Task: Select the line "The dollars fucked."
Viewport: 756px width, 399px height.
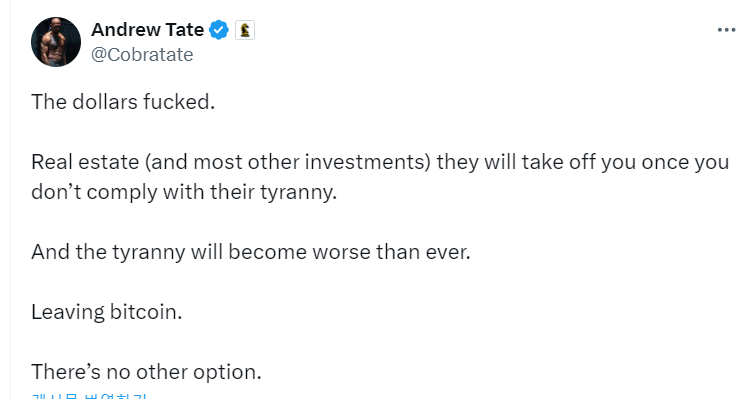Action: (123, 102)
